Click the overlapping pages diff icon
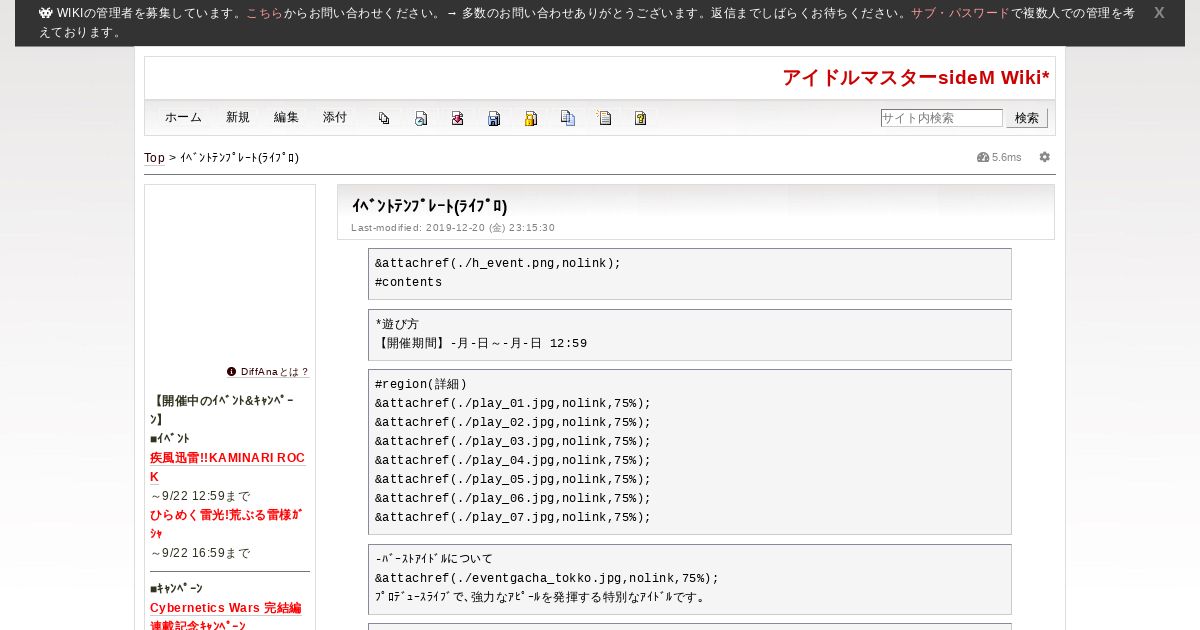1200x630 pixels. click(x=384, y=118)
